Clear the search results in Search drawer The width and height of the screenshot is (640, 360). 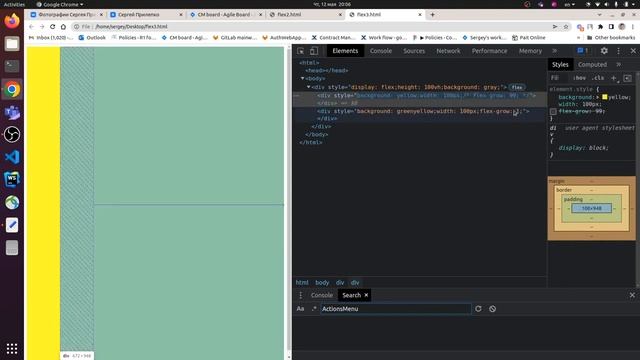493,309
